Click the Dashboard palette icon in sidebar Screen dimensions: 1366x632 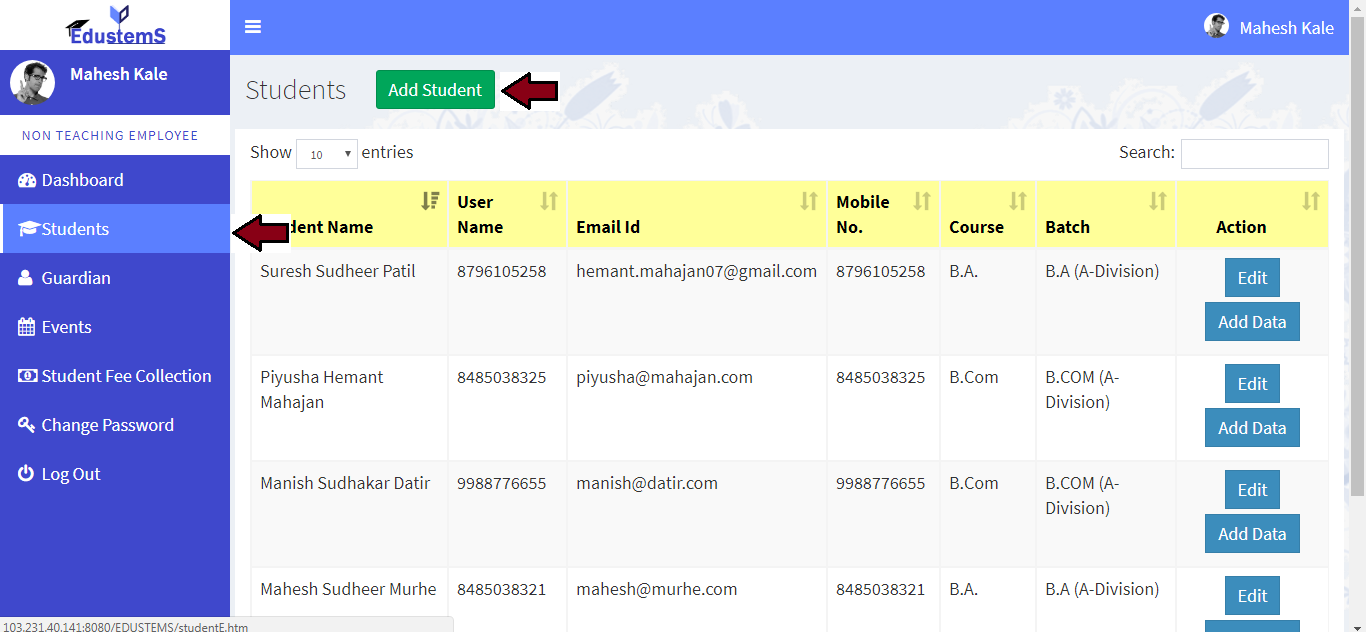click(x=27, y=180)
